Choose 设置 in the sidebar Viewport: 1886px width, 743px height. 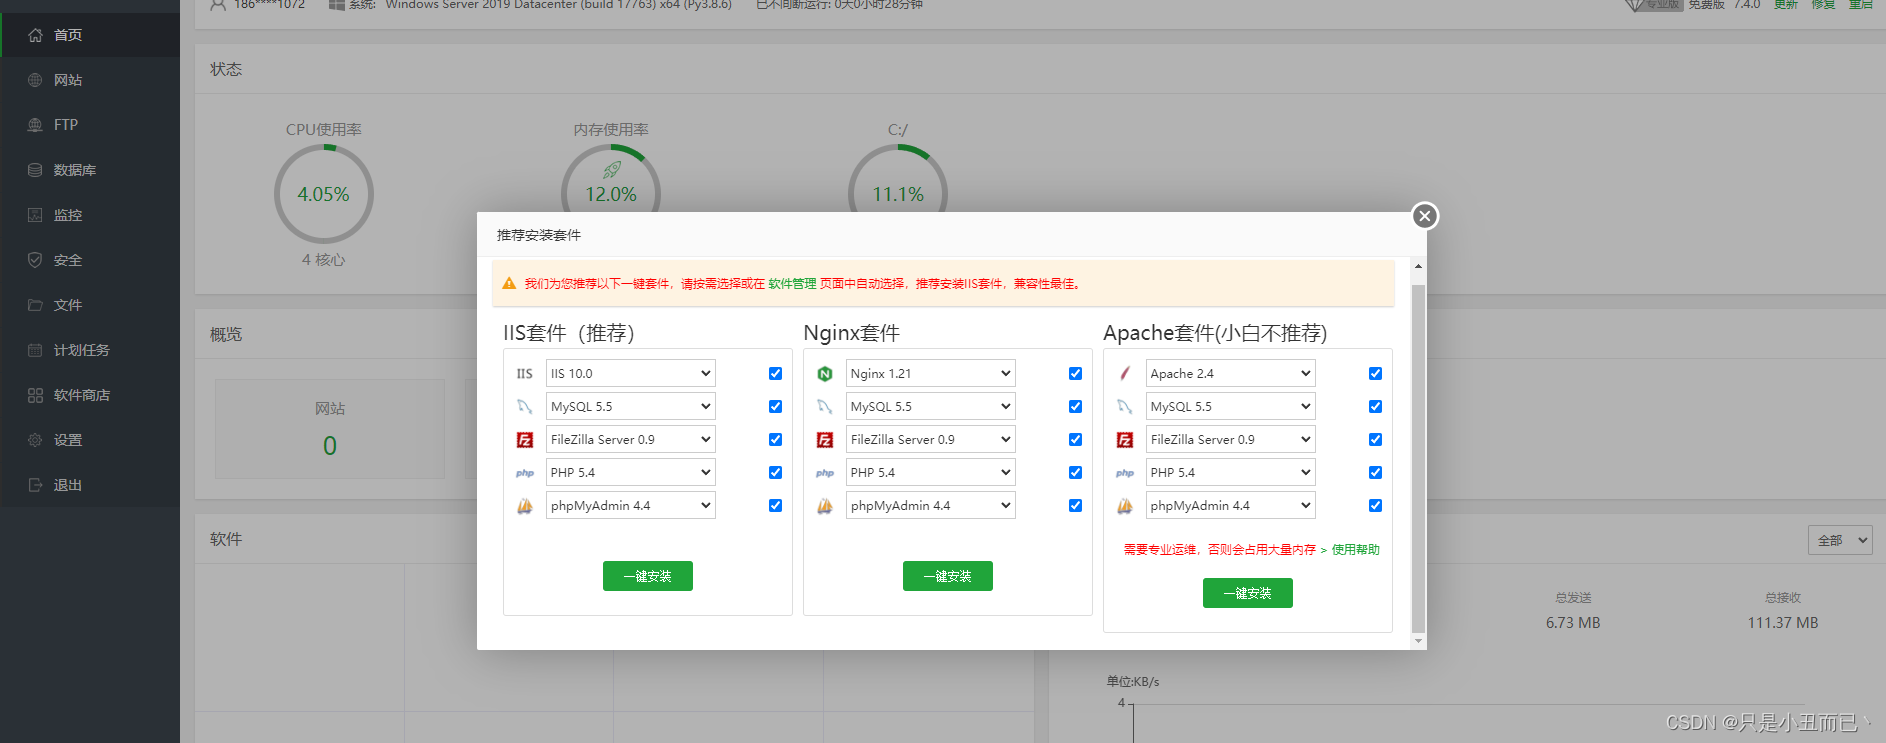pyautogui.click(x=90, y=440)
